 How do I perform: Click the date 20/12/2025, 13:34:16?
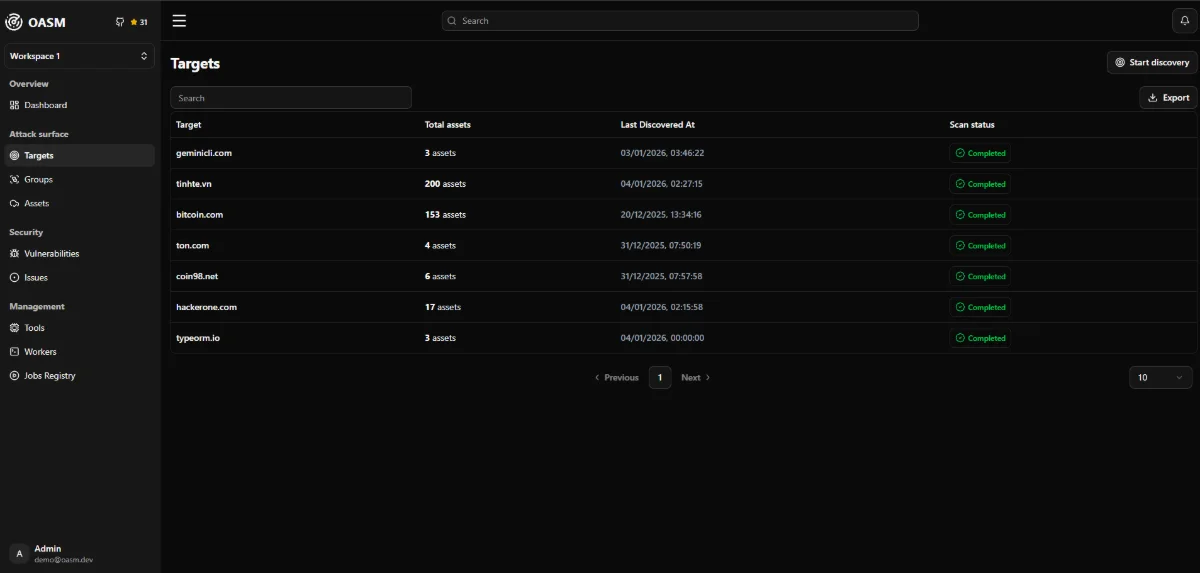click(x=661, y=215)
